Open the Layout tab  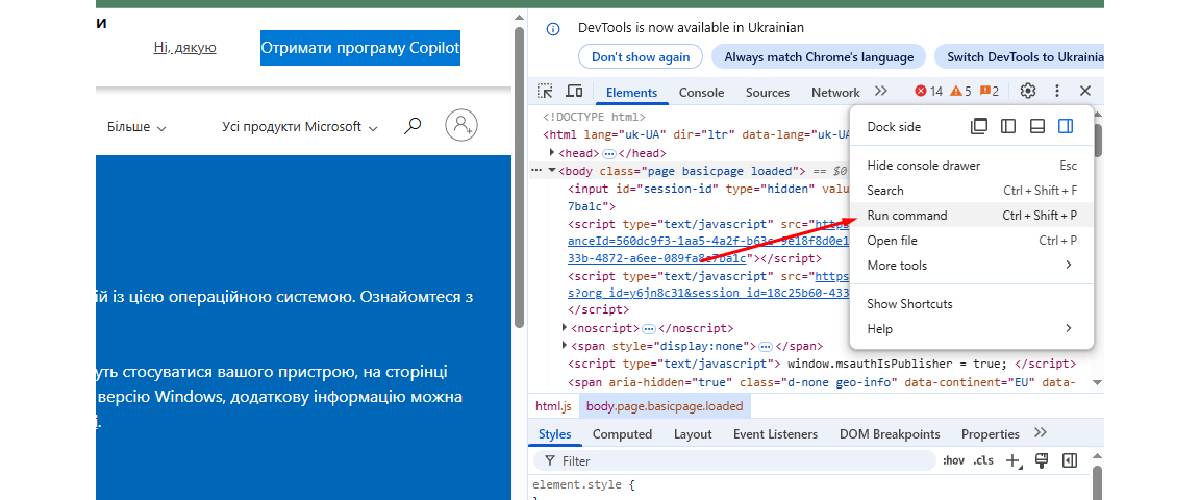692,434
